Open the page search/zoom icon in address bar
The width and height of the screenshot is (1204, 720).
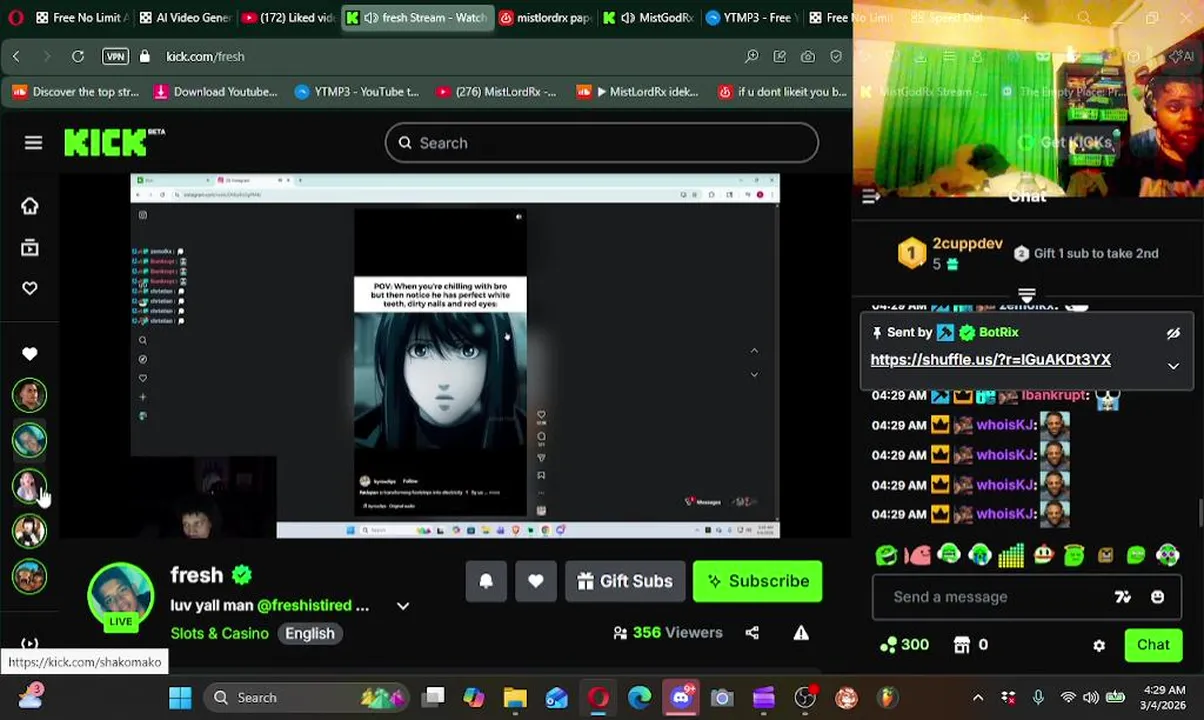pyautogui.click(x=751, y=57)
